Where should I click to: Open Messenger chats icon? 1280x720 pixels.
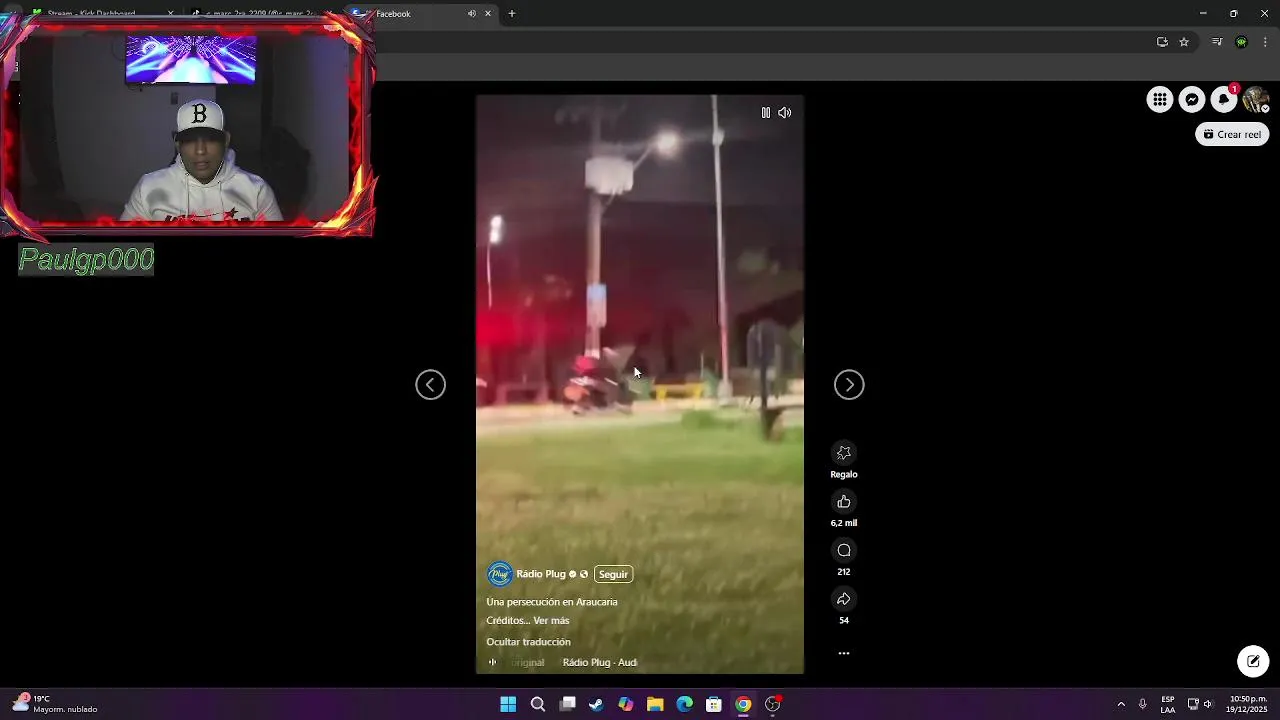[x=1192, y=99]
